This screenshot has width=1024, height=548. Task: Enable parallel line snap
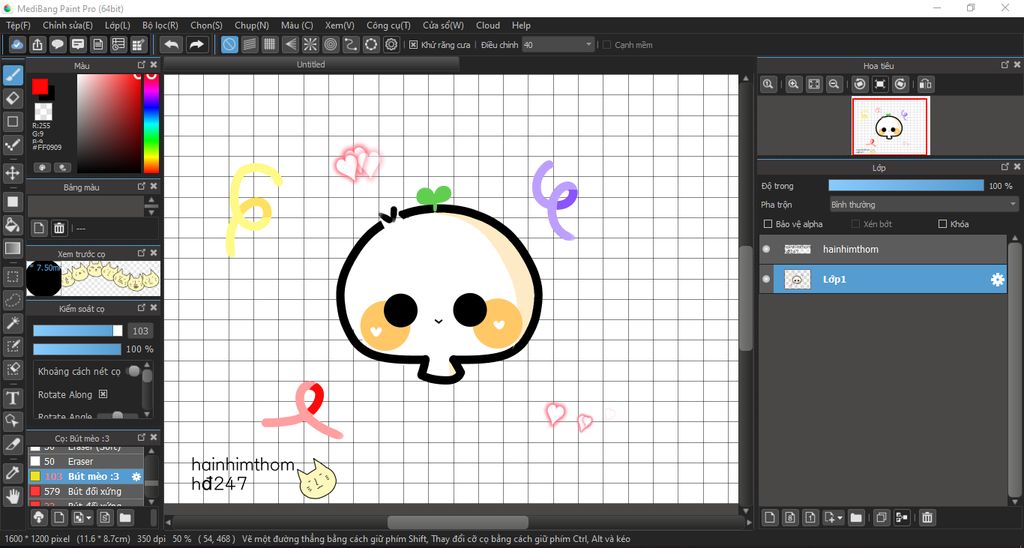point(249,44)
